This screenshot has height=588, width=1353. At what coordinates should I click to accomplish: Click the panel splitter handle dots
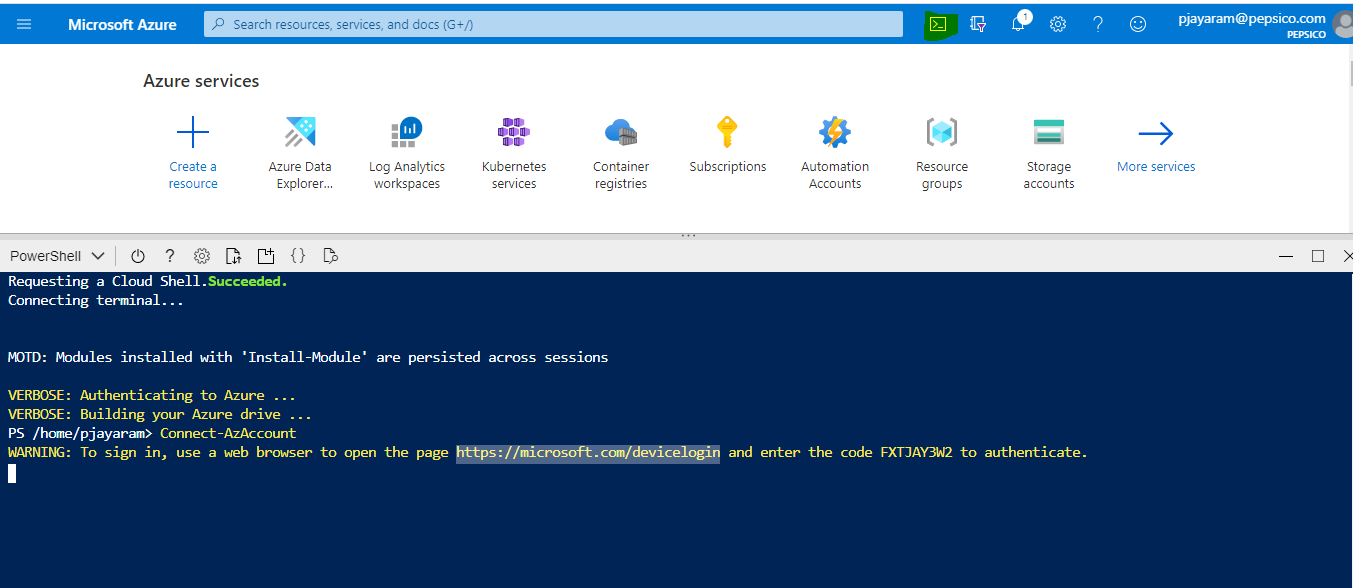[x=688, y=236]
